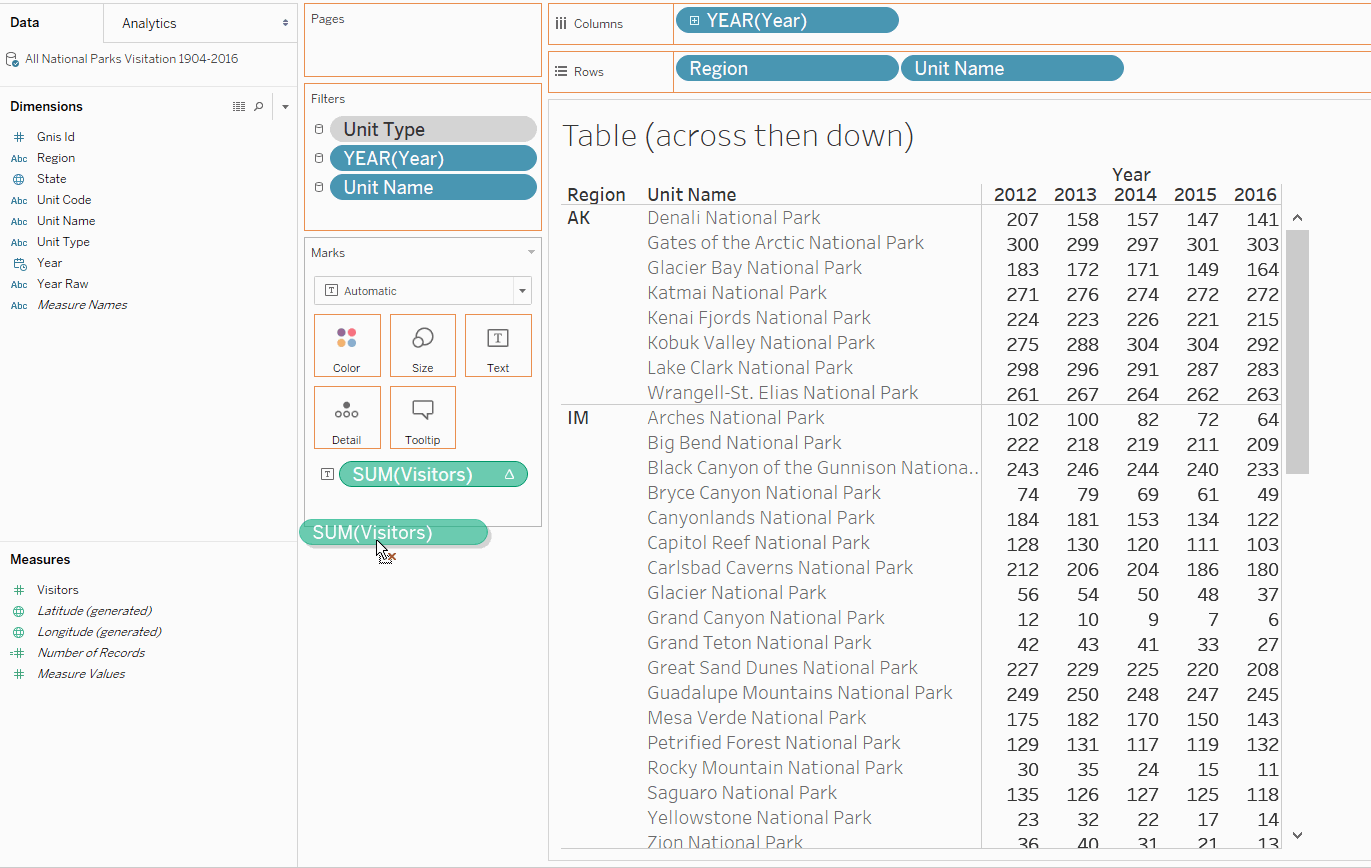
Task: Click the Dimensions search magnifier icon
Action: point(259,106)
